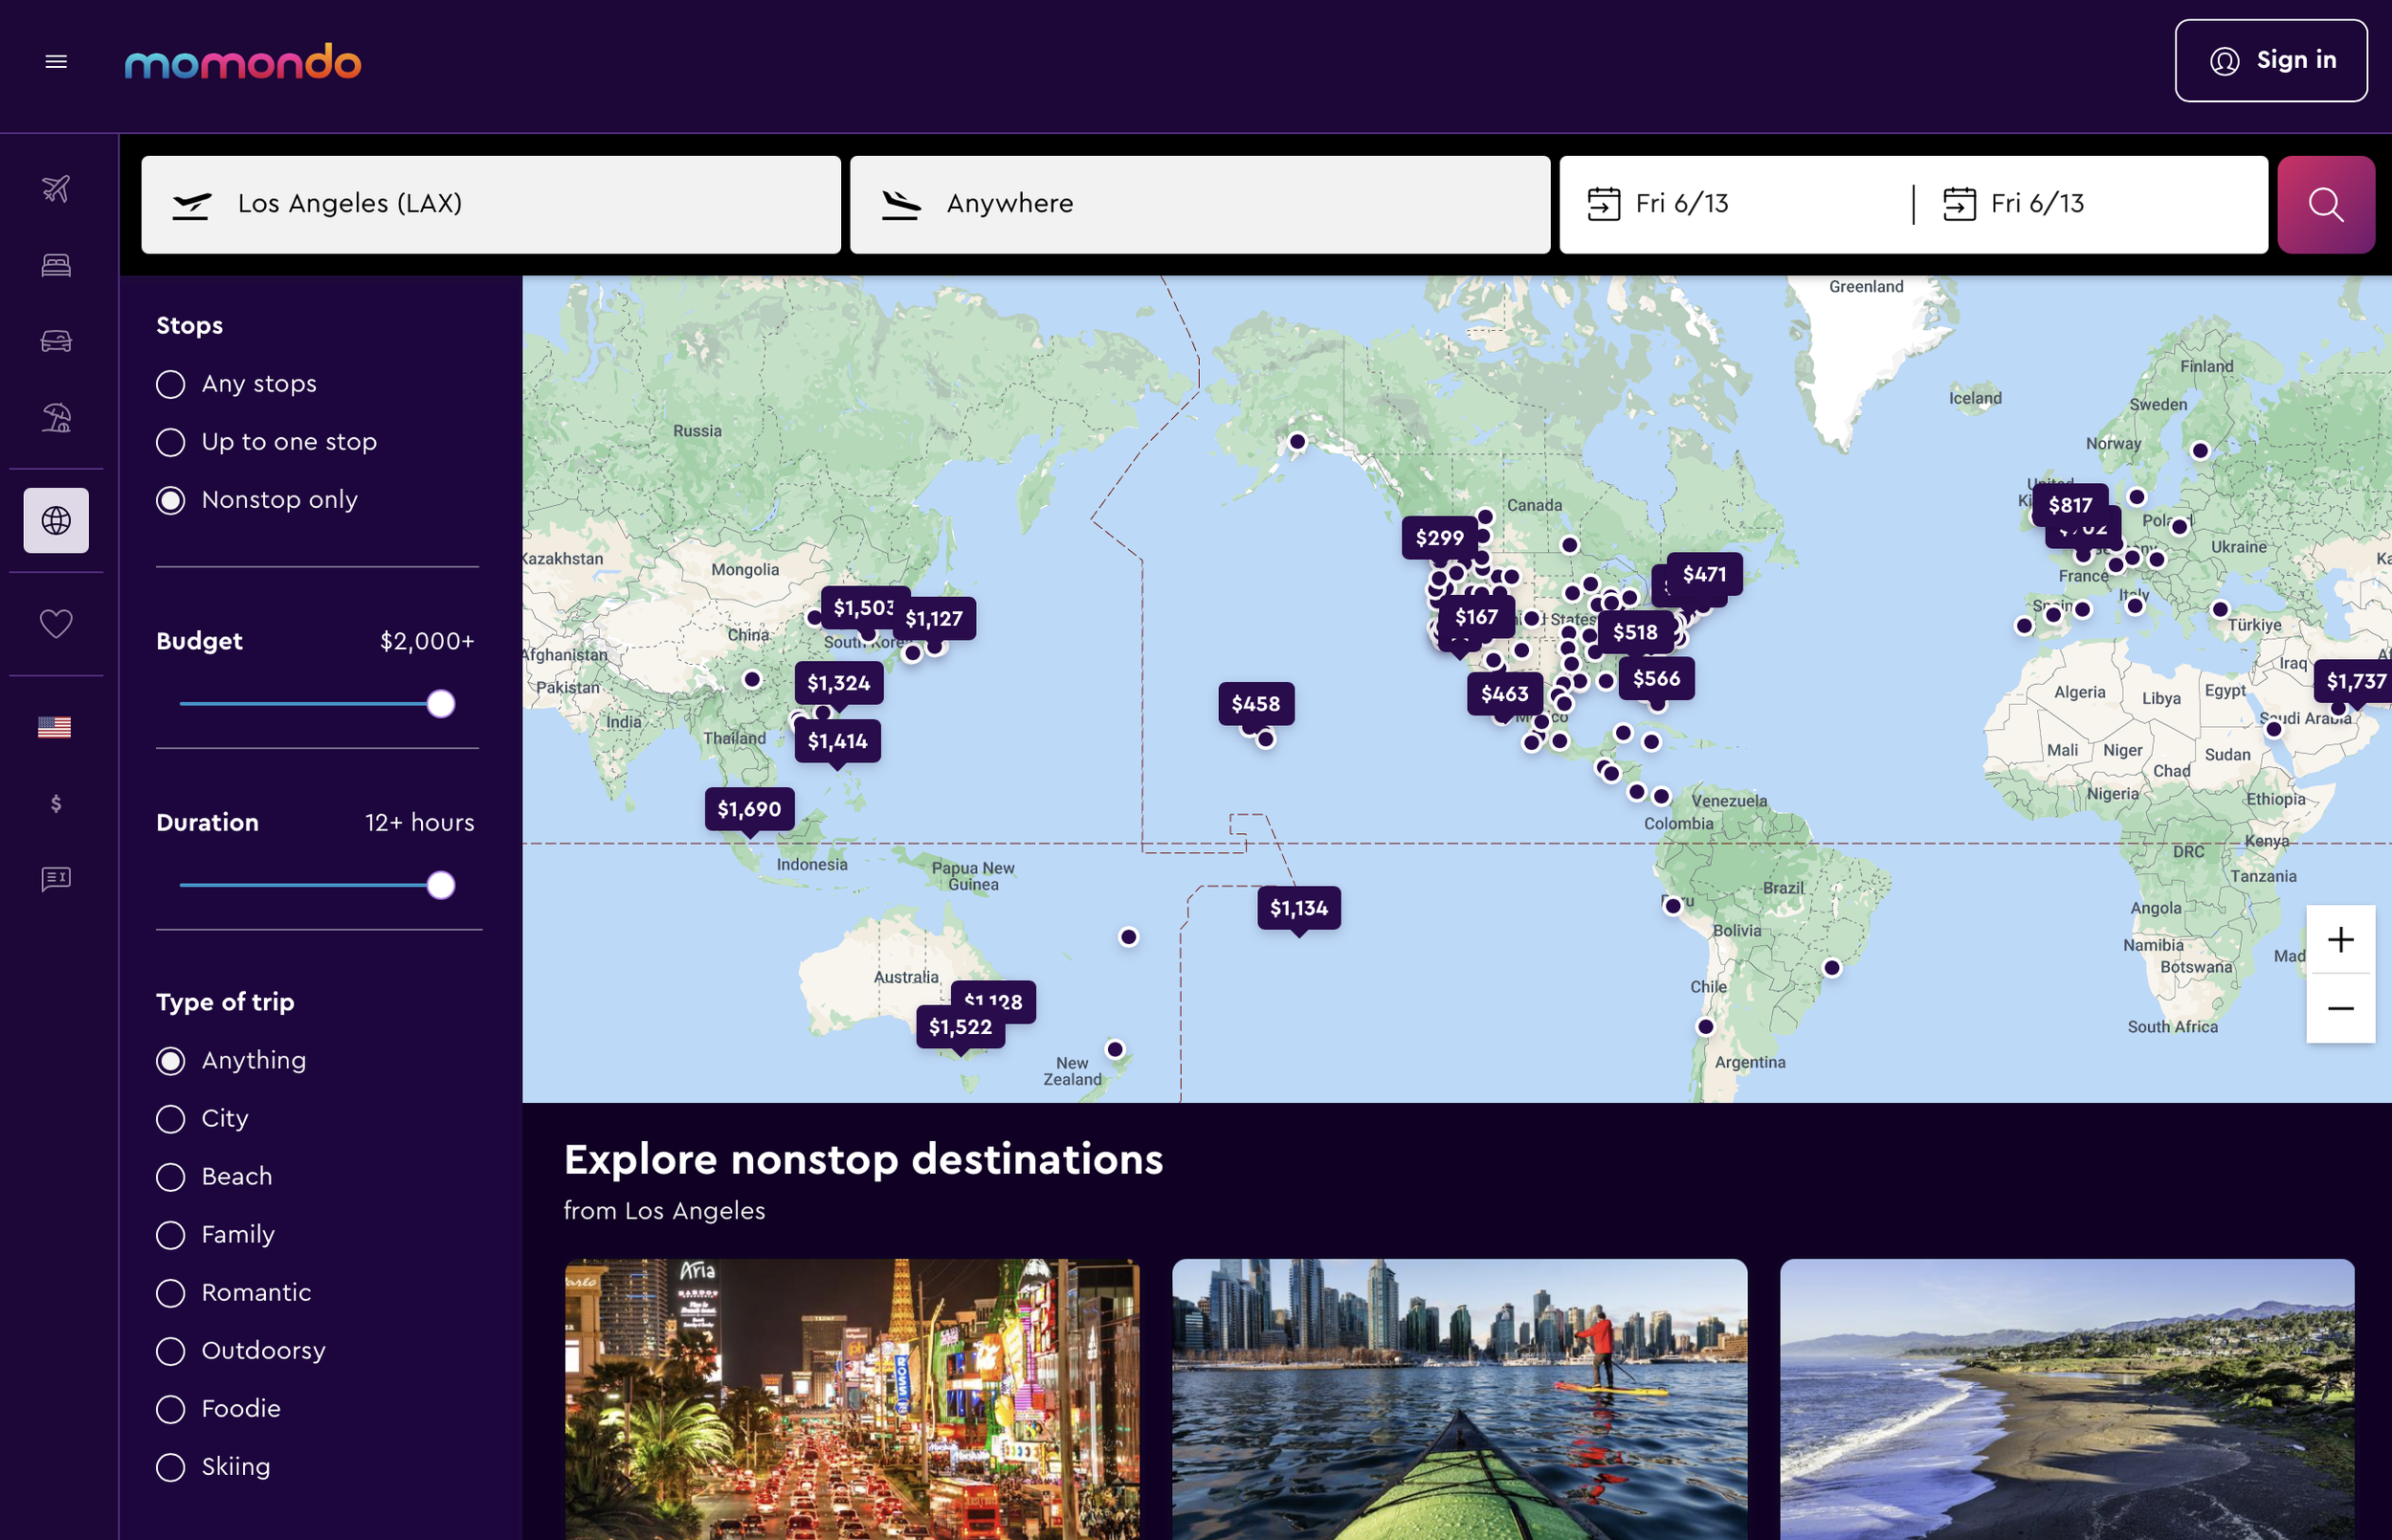Change country via the US flag icon
The image size is (2392, 1540).
55,727
